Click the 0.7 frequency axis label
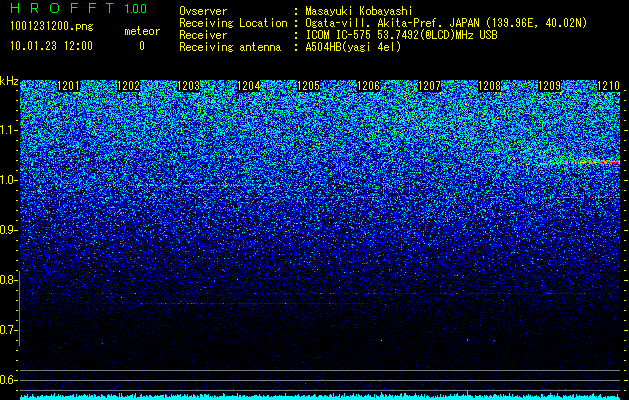The height and width of the screenshot is (400, 629). tap(8, 330)
